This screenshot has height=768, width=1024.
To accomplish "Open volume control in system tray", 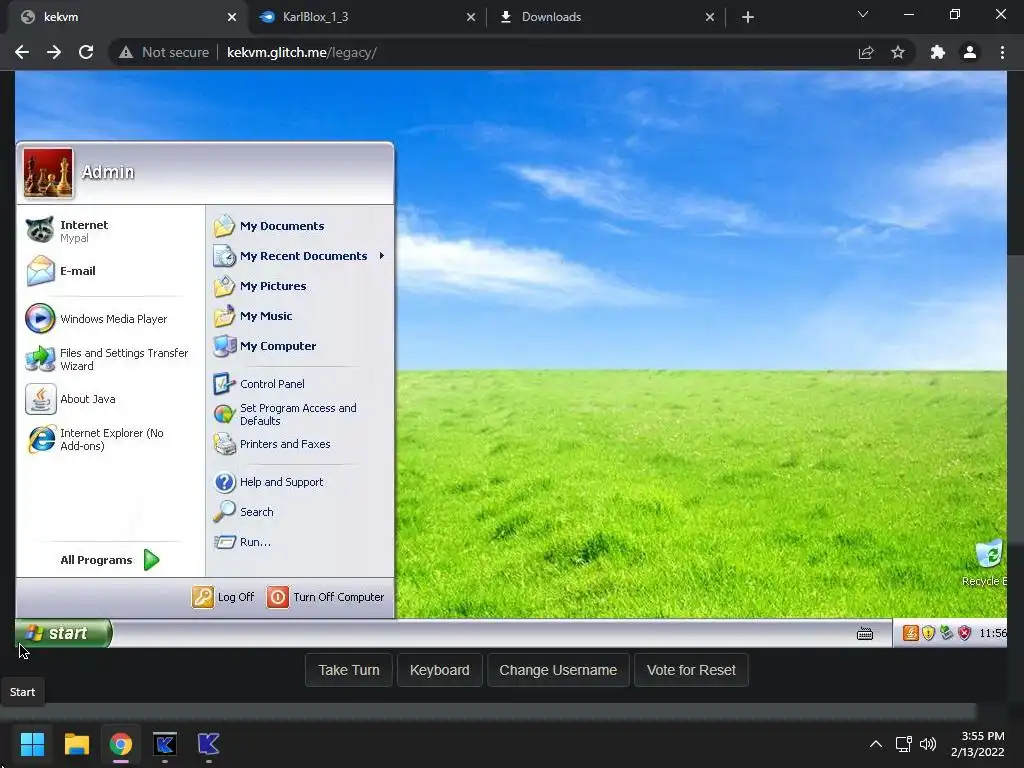I will tap(928, 744).
